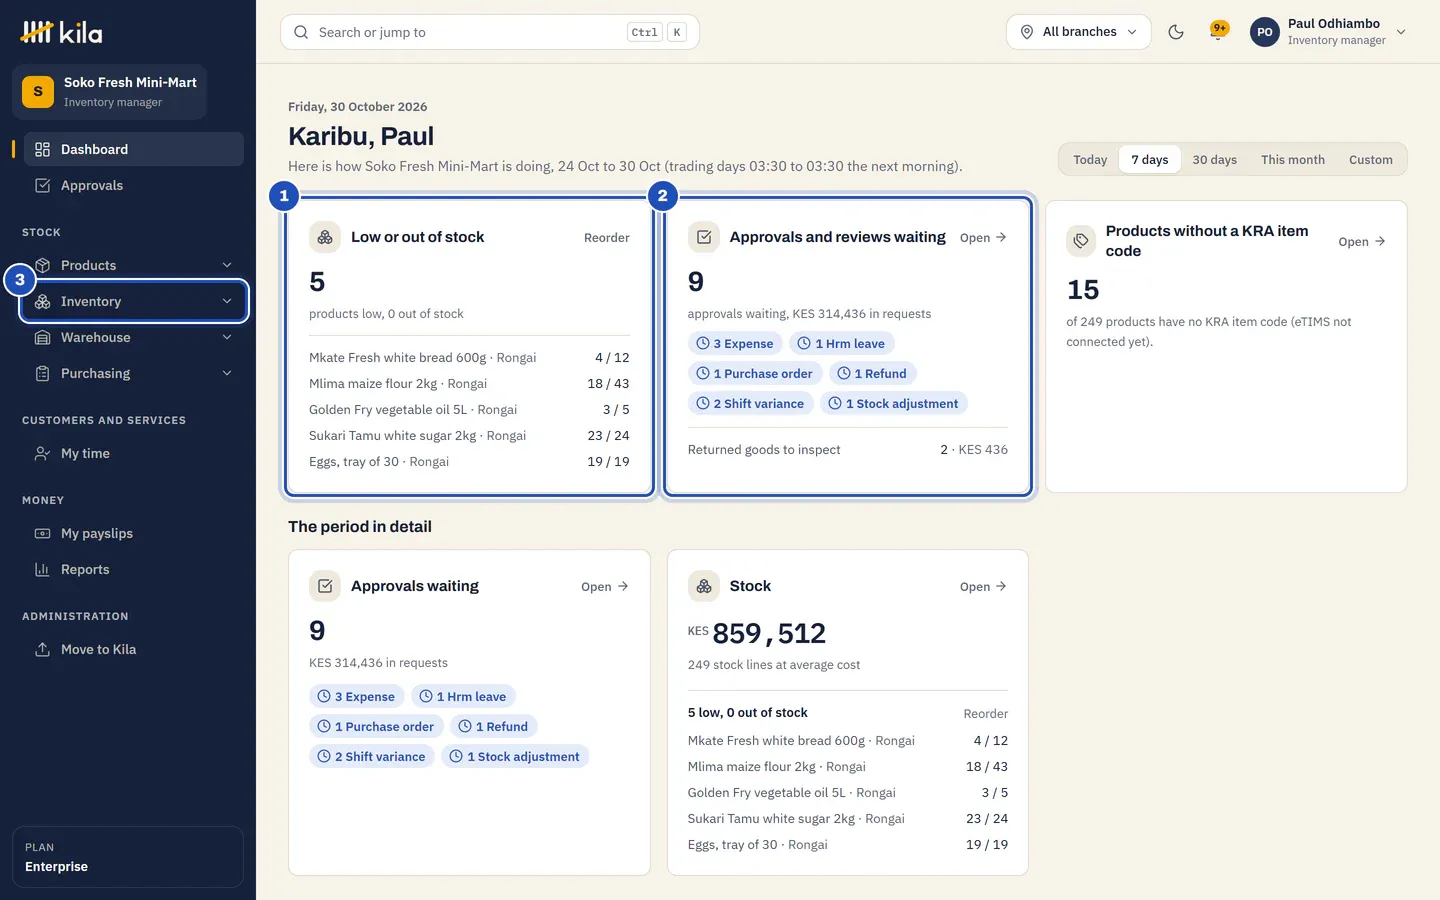Viewport: 1440px width, 900px height.
Task: Open the Approvals waiting detail card
Action: point(605,587)
